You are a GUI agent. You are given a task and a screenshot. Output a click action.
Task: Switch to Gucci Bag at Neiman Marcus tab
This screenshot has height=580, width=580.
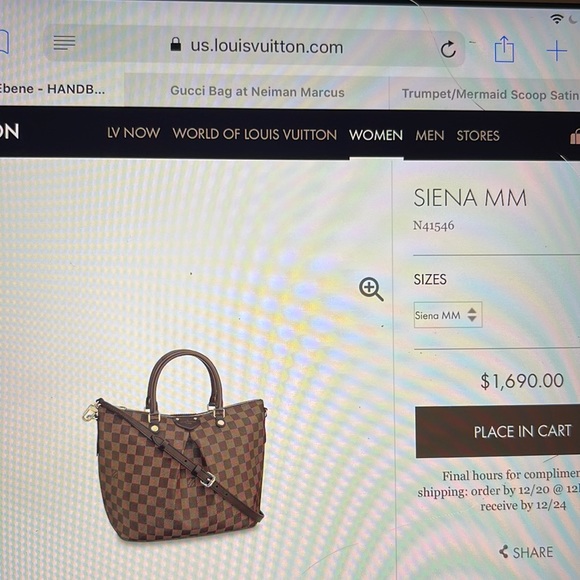point(257,92)
